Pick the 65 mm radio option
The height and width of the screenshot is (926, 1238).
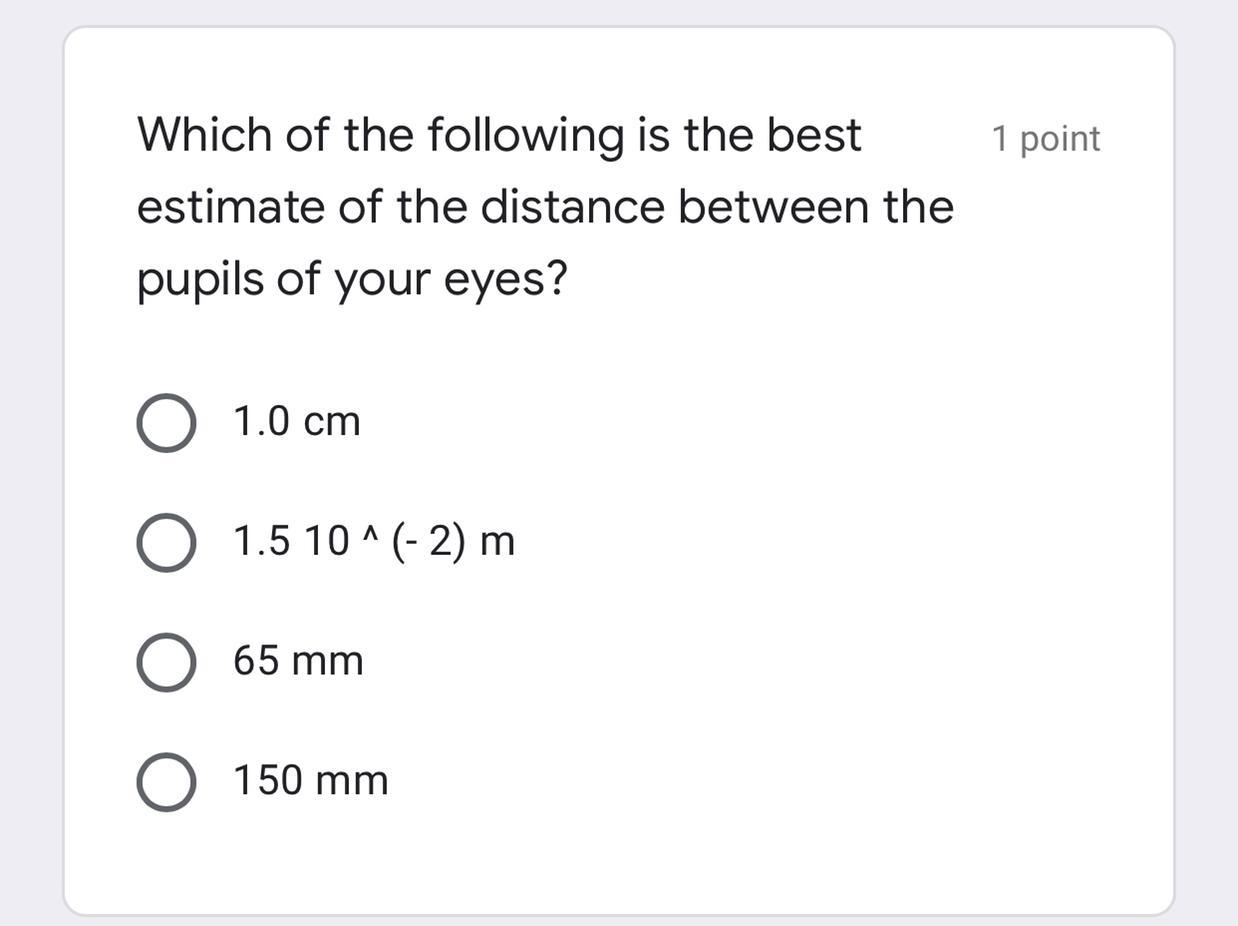tap(166, 662)
